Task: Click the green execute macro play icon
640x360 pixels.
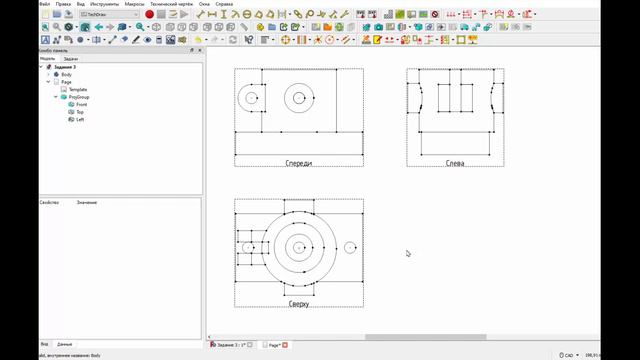Action: point(184,14)
